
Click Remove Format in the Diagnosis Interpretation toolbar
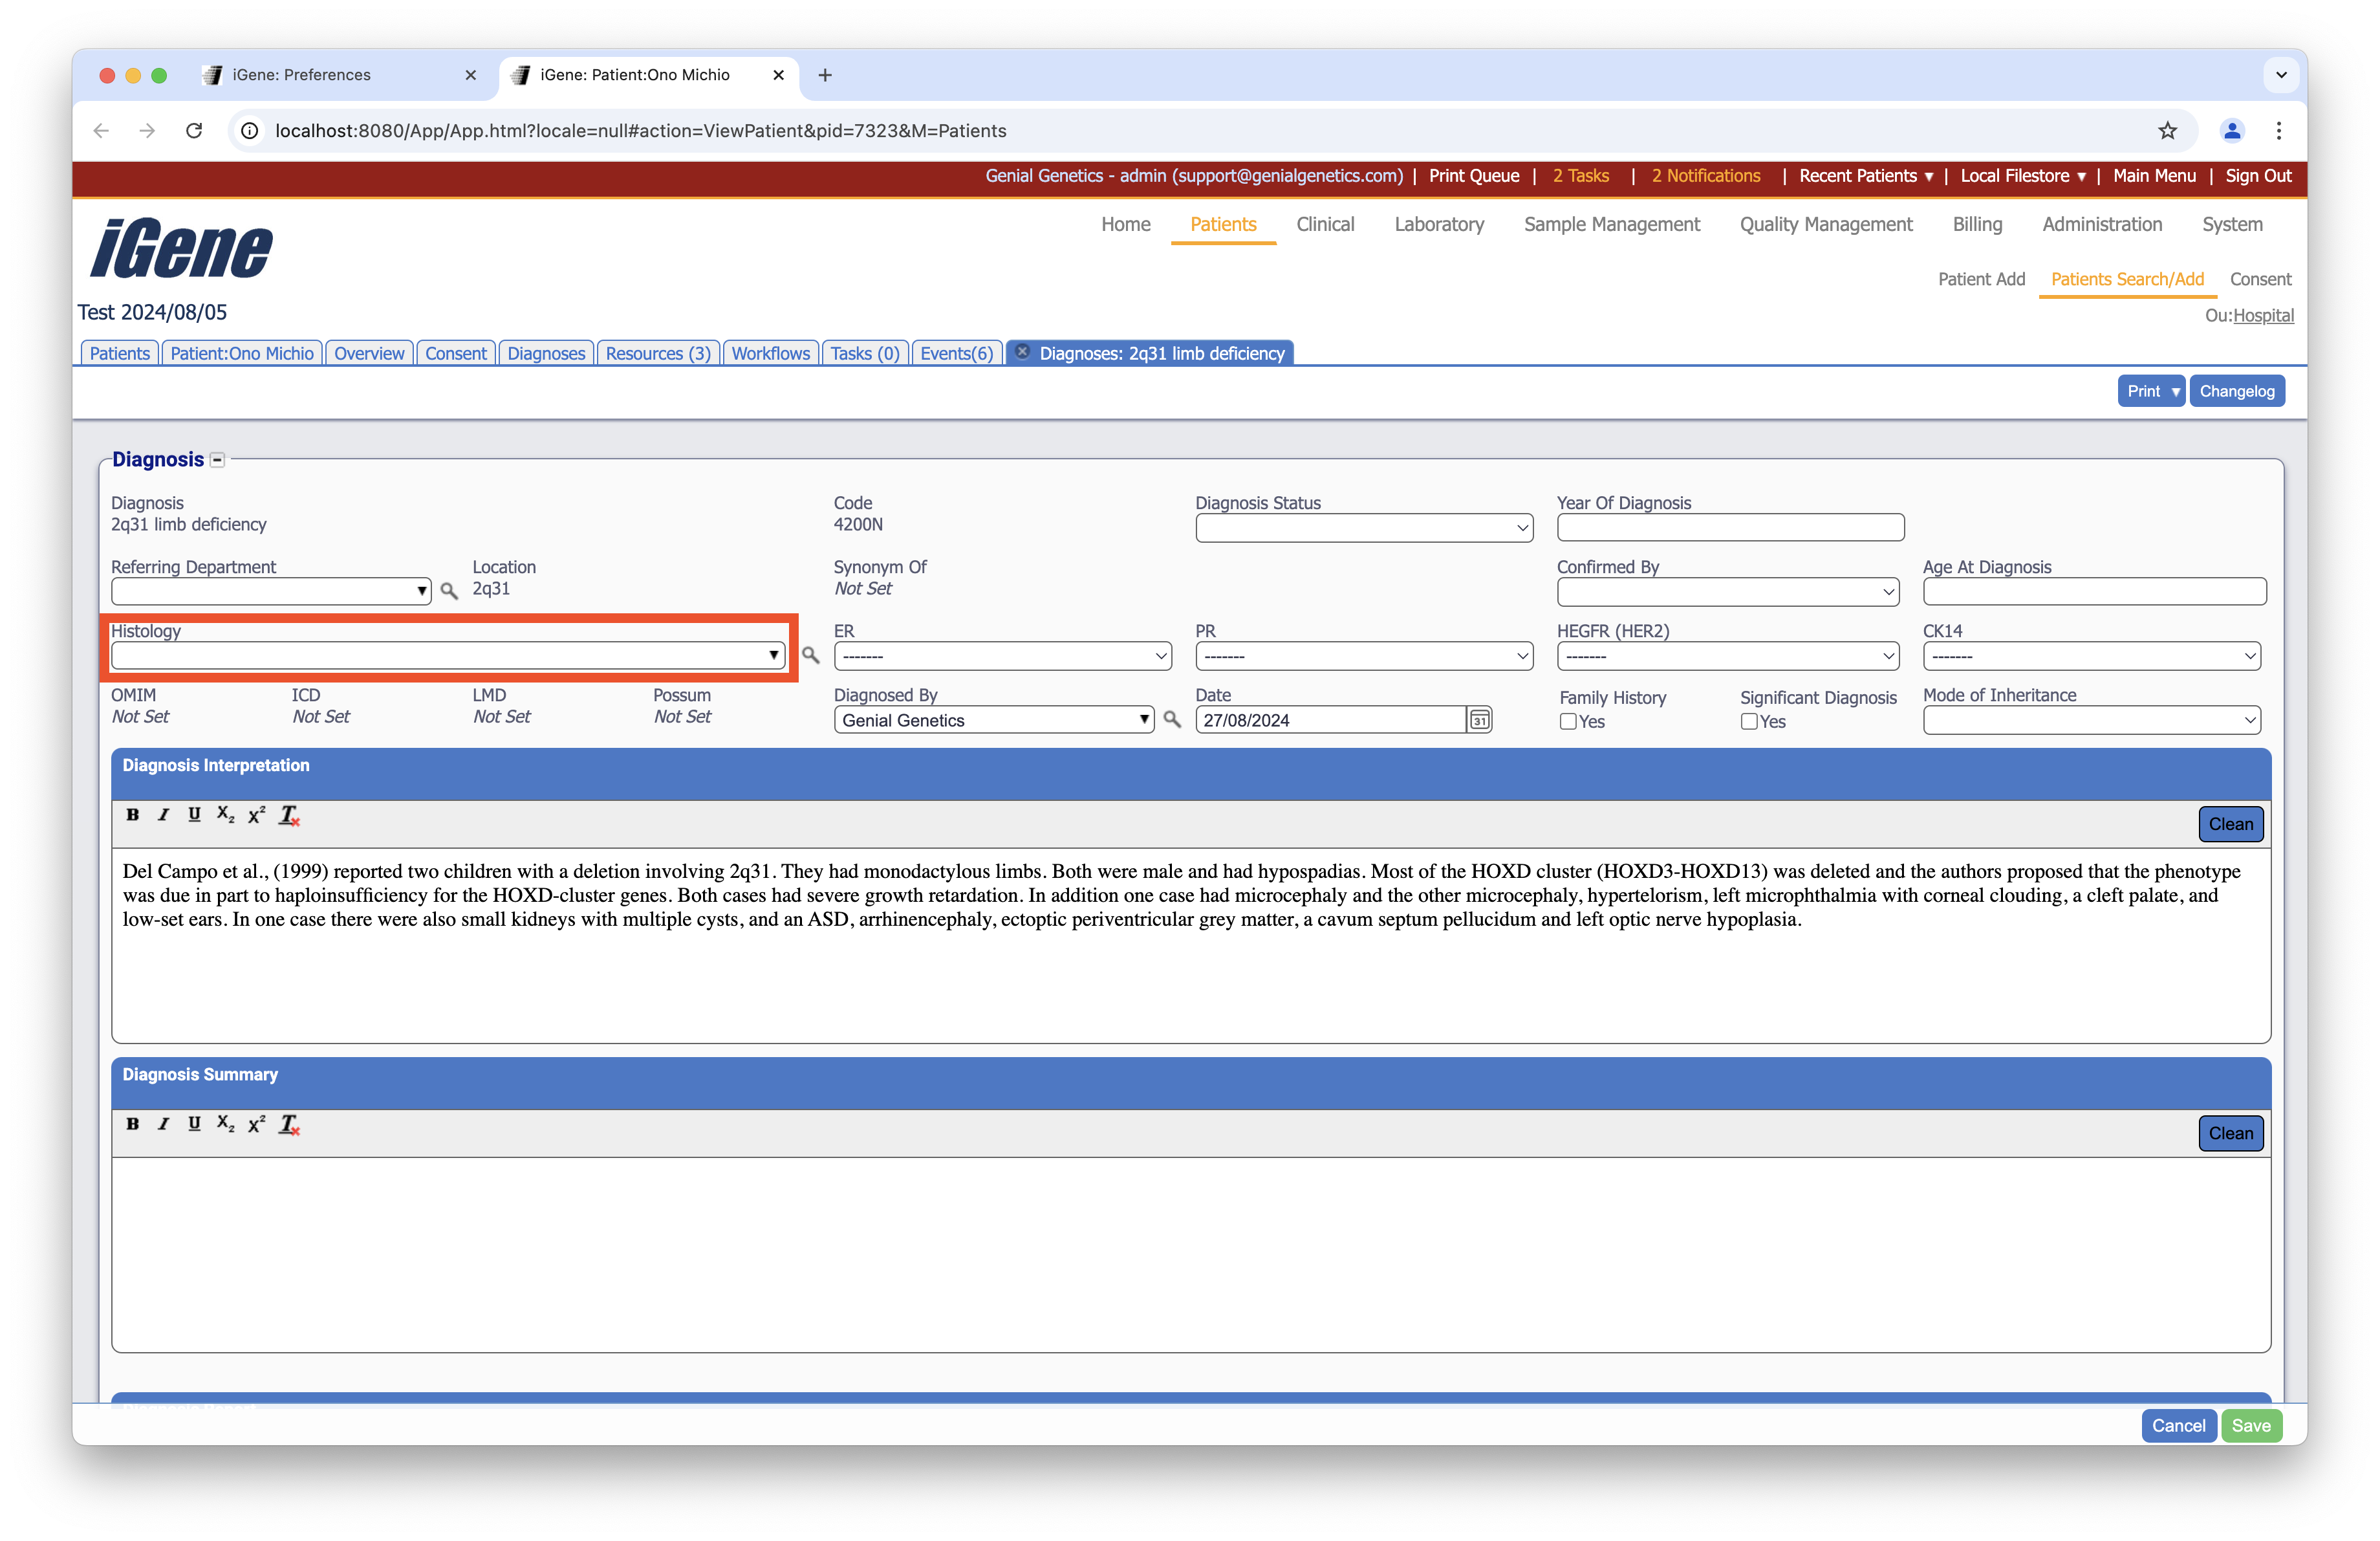tap(289, 815)
